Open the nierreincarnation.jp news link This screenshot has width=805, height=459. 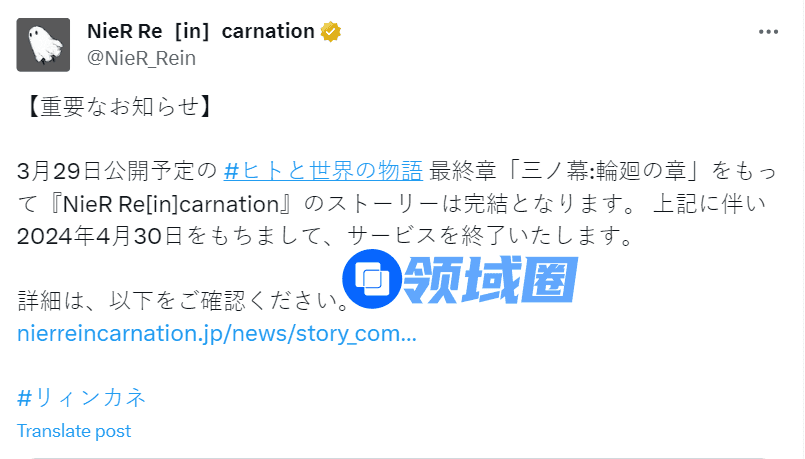(x=217, y=333)
